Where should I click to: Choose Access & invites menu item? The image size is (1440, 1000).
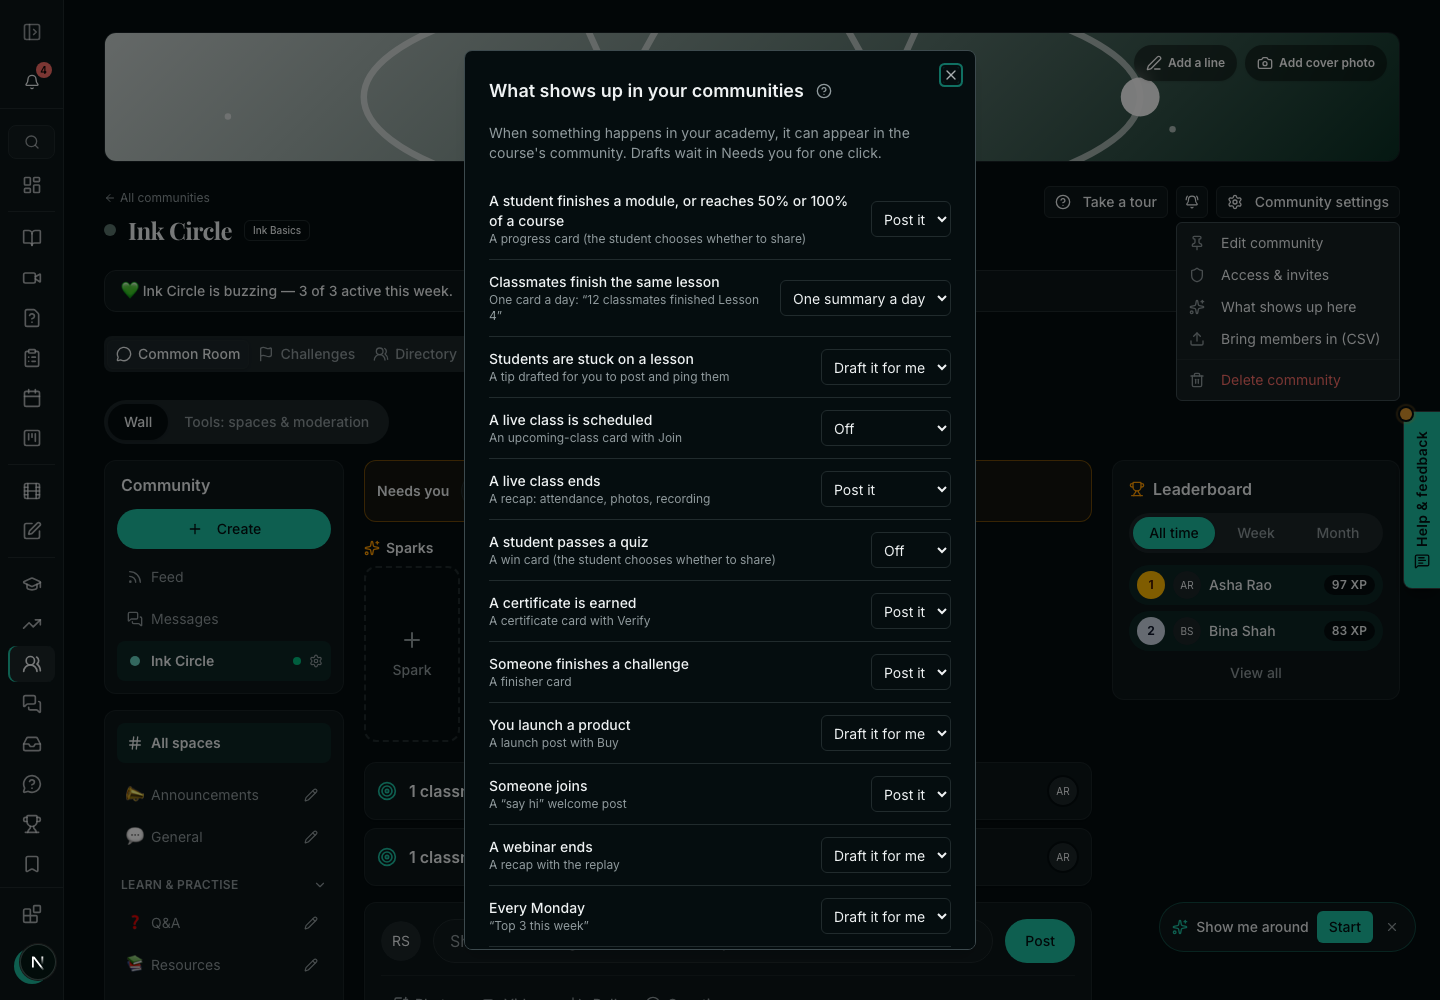1288,275
